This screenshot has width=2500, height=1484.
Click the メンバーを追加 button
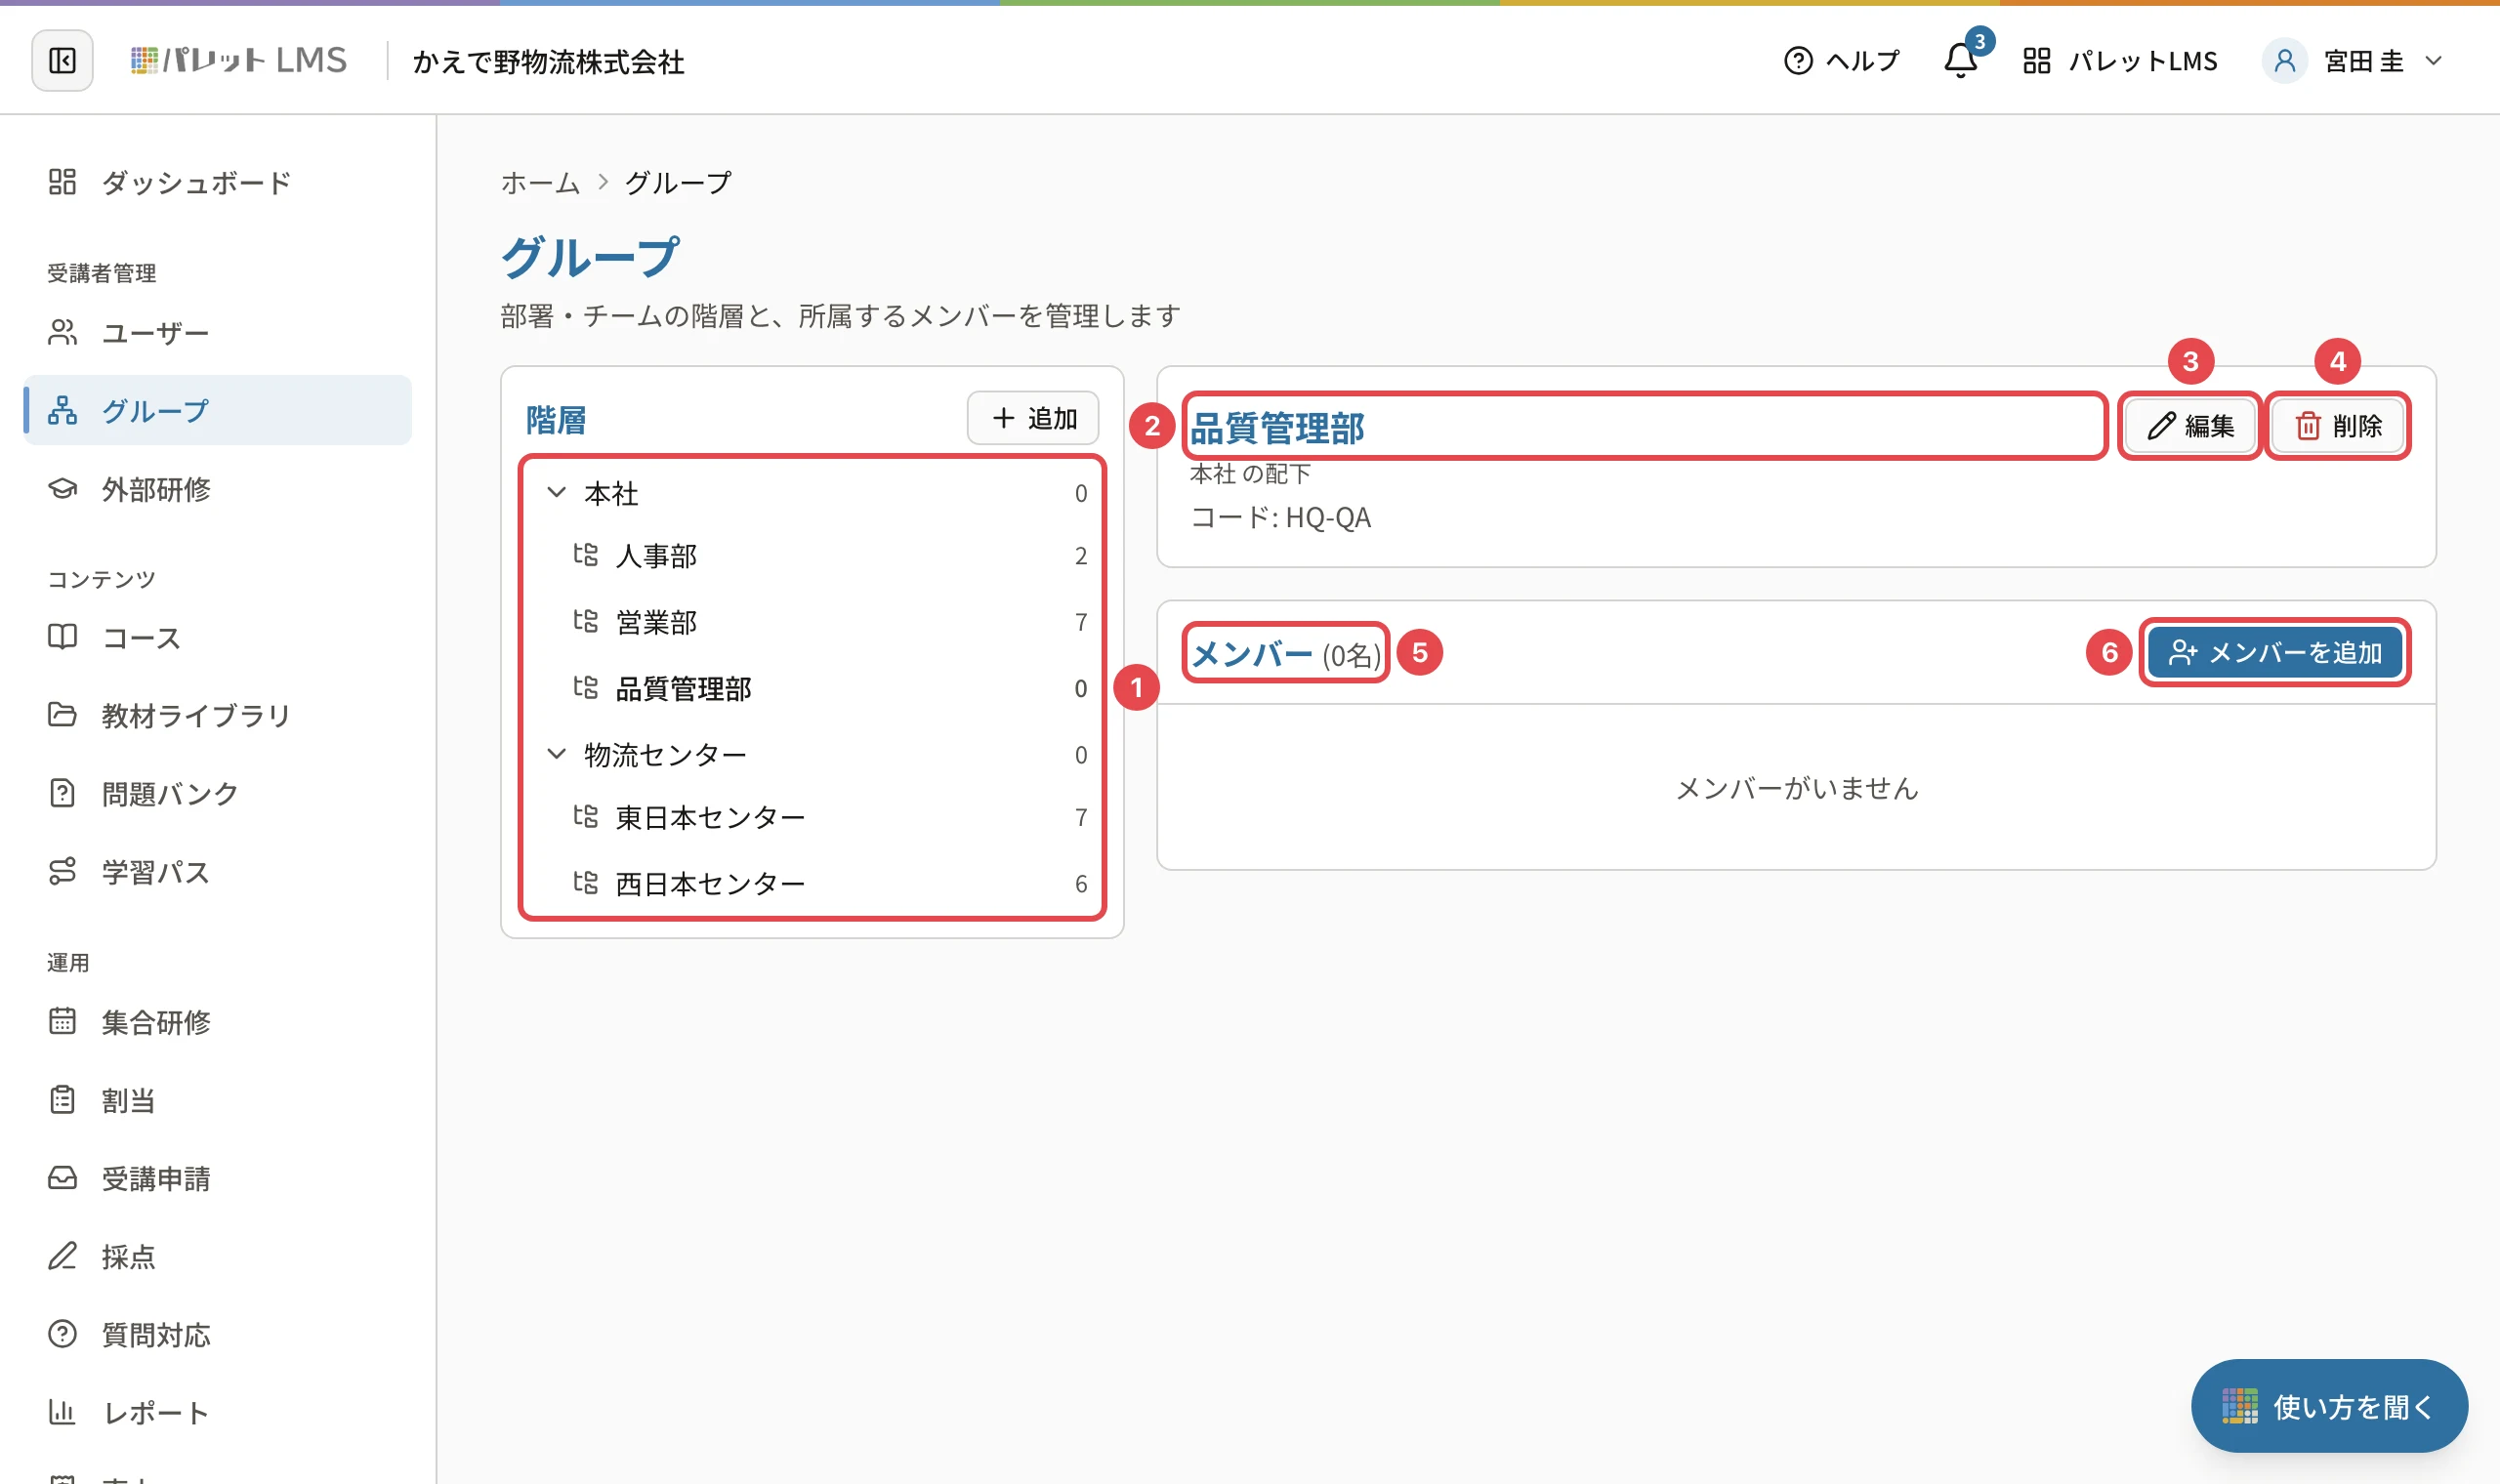(2275, 652)
